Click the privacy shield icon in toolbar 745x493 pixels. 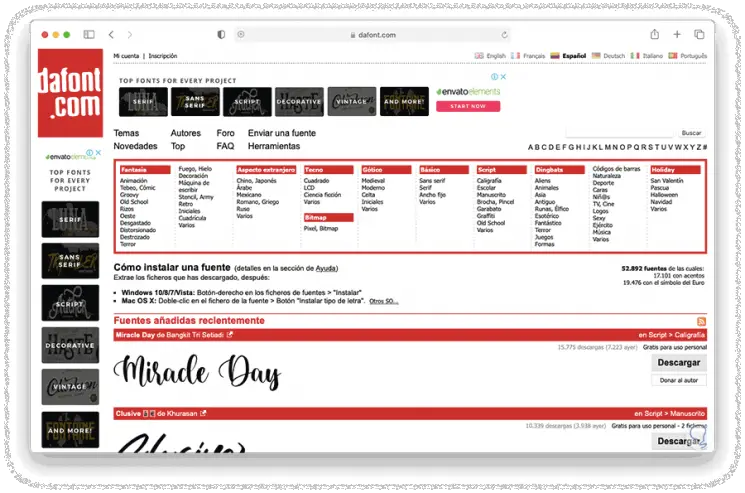click(221, 34)
